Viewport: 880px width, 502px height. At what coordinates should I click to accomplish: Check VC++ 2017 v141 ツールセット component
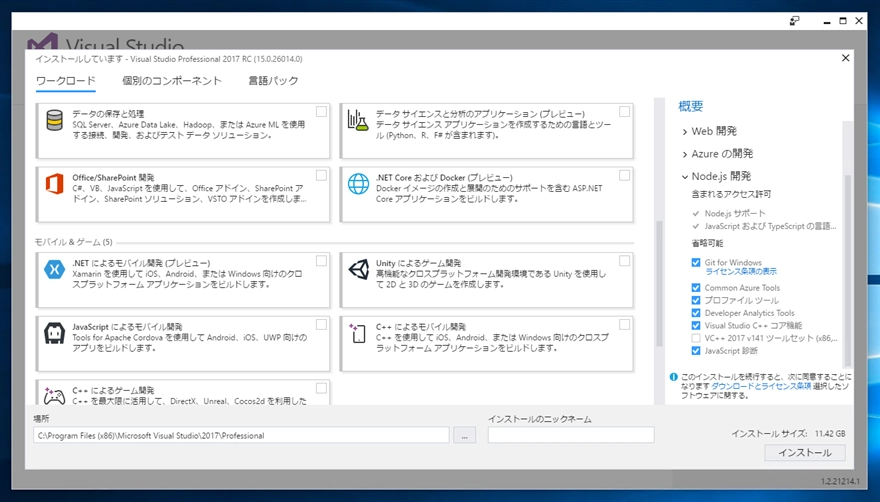click(x=696, y=338)
